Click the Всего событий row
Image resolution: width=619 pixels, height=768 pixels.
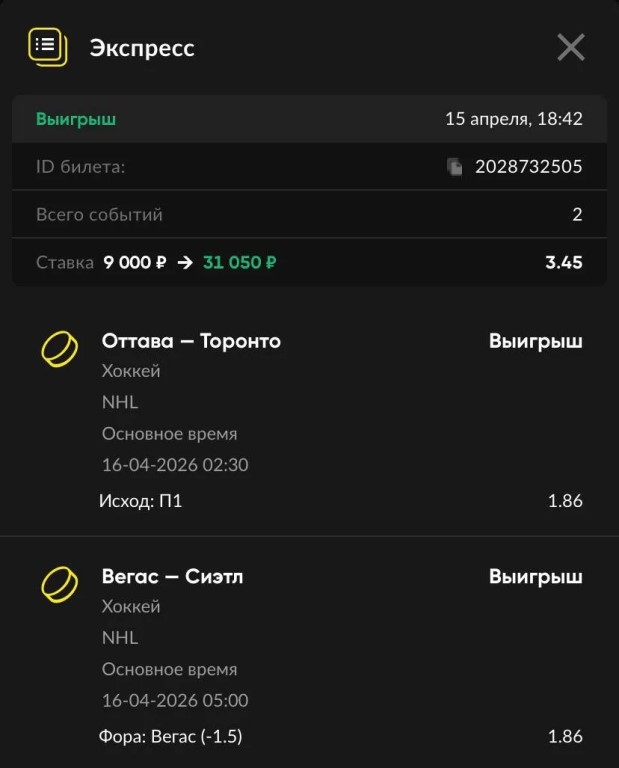309,215
